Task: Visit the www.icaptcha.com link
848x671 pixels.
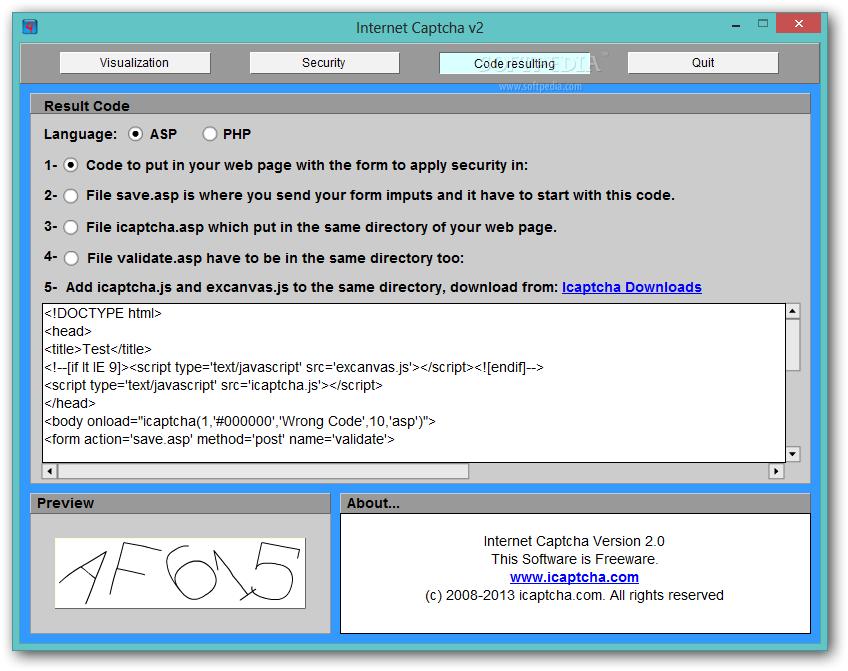Action: [574, 577]
